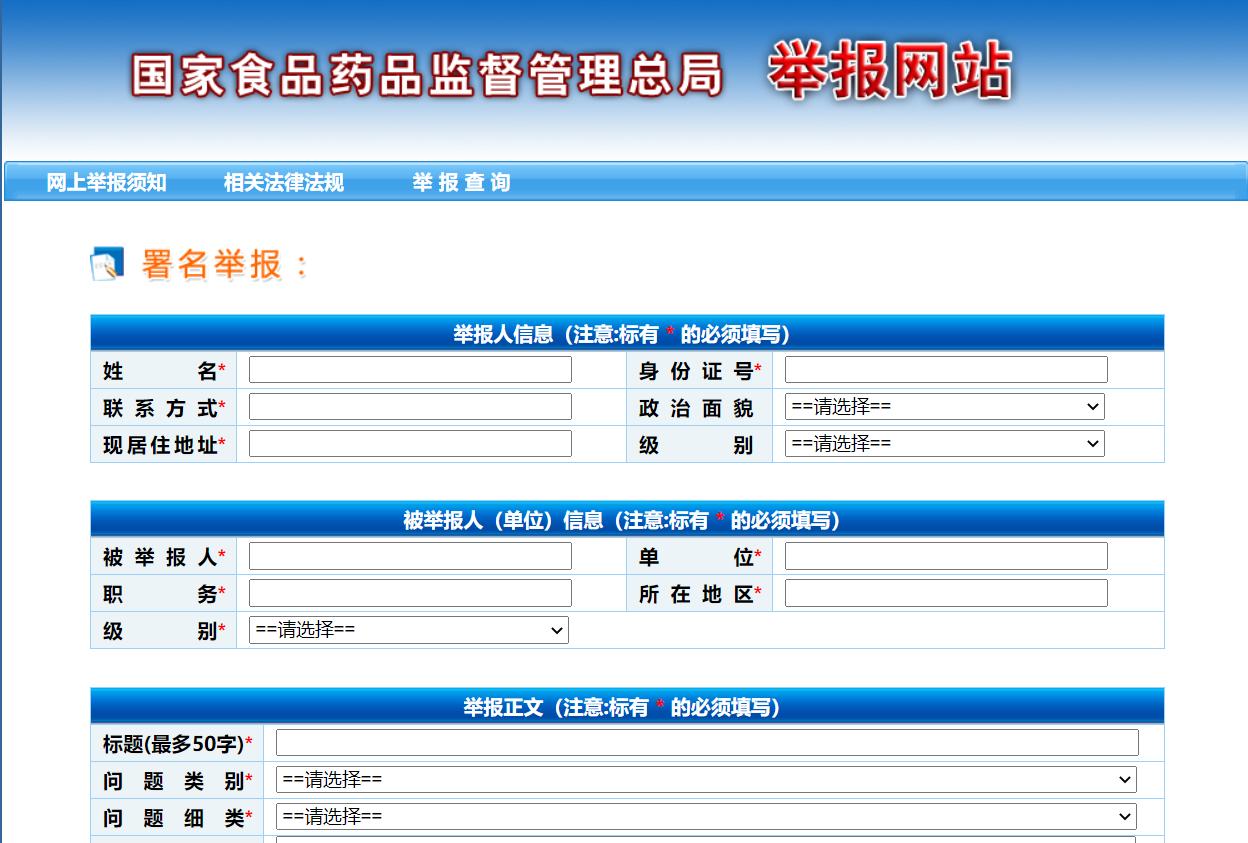
Task: Select the 单位 text box
Action: click(944, 555)
